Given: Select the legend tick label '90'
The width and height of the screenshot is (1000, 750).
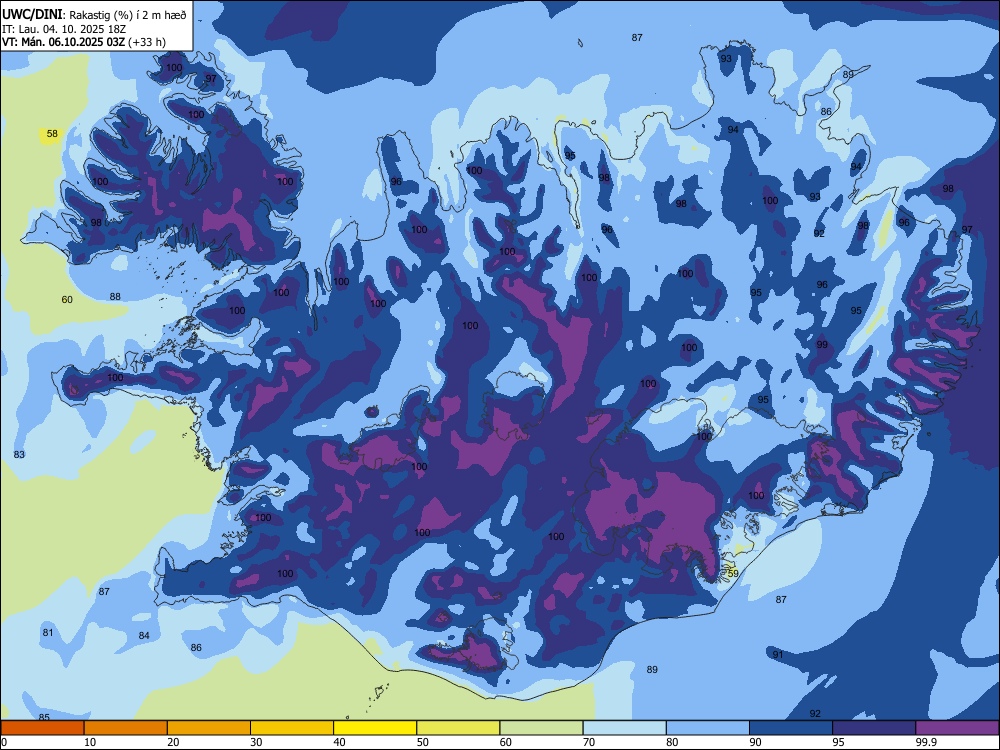Looking at the screenshot, I should point(756,742).
